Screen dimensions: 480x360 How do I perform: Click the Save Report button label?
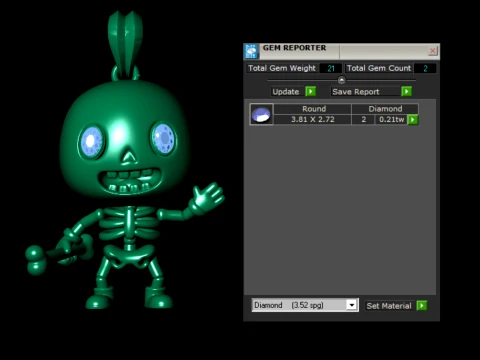pos(356,92)
